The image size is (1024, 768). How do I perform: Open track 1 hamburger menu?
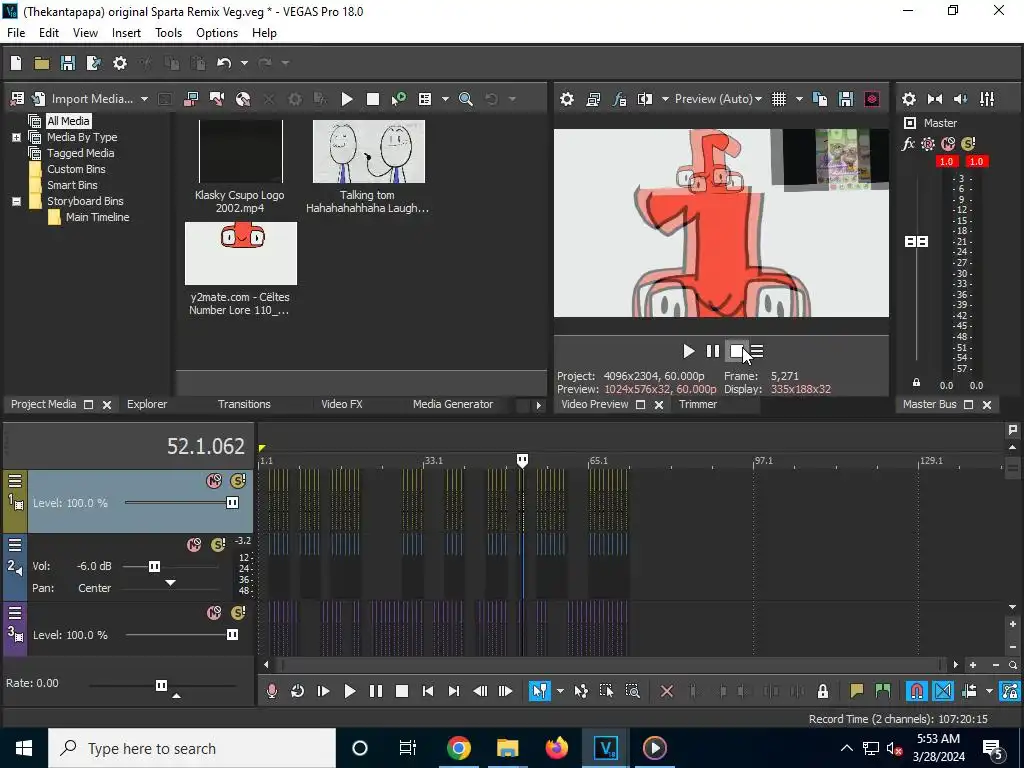pyautogui.click(x=15, y=481)
